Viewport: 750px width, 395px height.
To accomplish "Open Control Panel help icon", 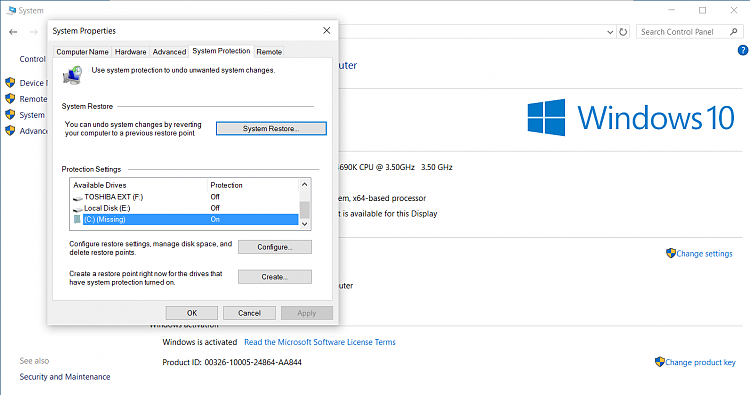I will click(x=743, y=50).
